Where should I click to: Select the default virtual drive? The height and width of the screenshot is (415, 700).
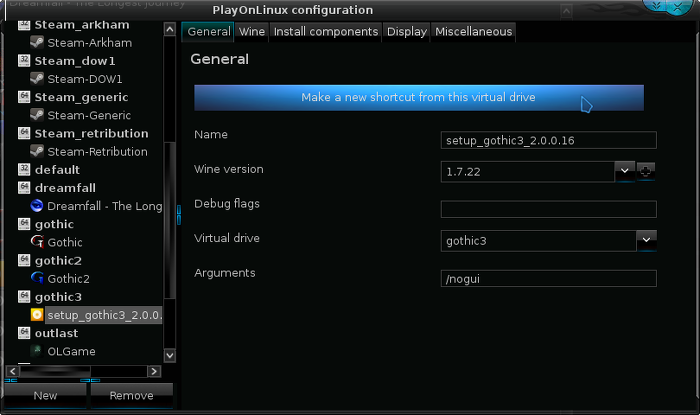click(57, 170)
